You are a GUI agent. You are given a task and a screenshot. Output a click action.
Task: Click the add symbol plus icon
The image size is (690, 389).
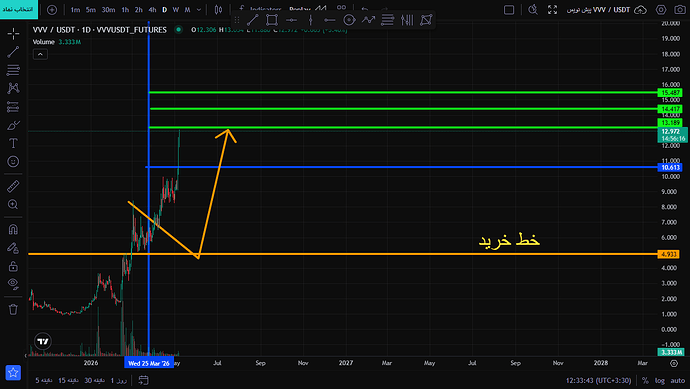pyautogui.click(x=52, y=10)
